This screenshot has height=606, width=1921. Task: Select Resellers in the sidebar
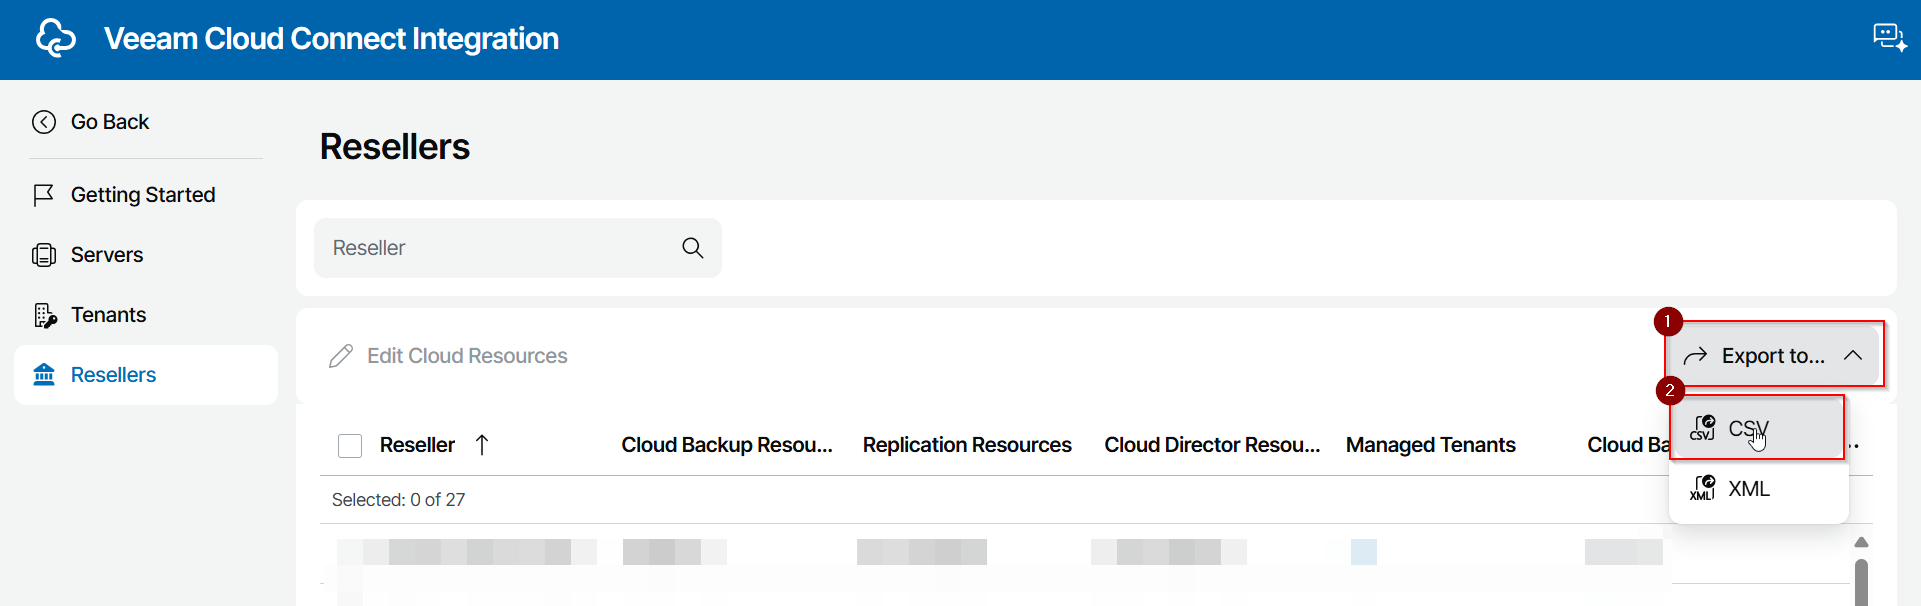click(x=146, y=375)
